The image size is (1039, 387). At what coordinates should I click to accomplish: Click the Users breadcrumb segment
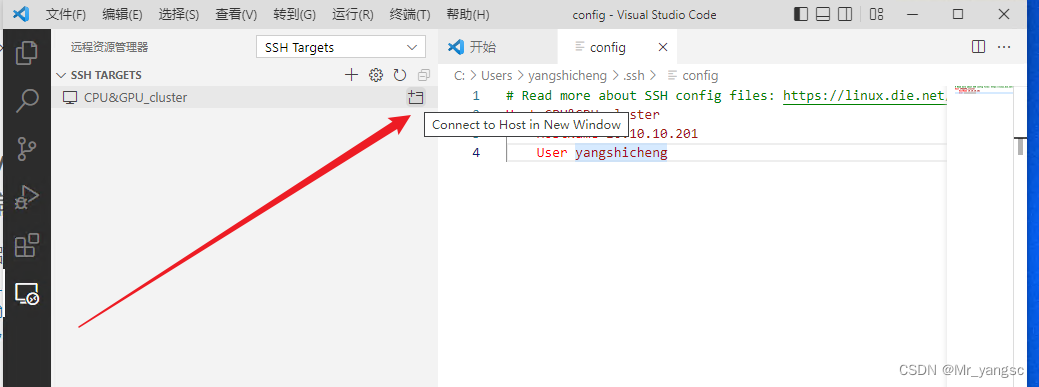pyautogui.click(x=496, y=76)
